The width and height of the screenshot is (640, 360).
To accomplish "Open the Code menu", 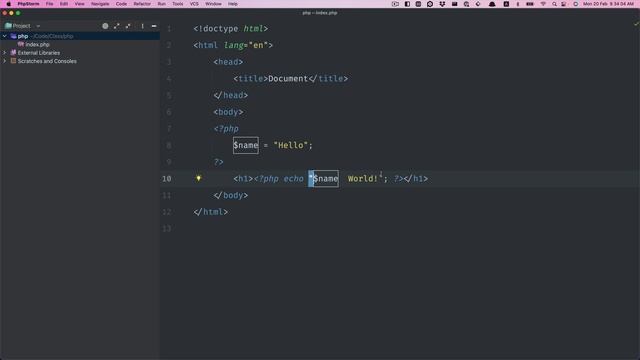I will click(x=121, y=4).
